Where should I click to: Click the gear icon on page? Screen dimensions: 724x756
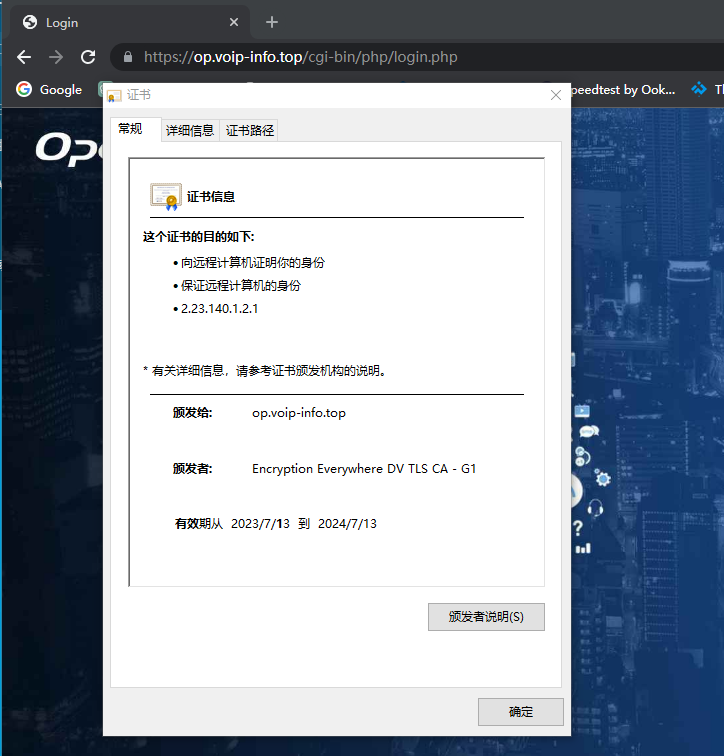pos(603,478)
